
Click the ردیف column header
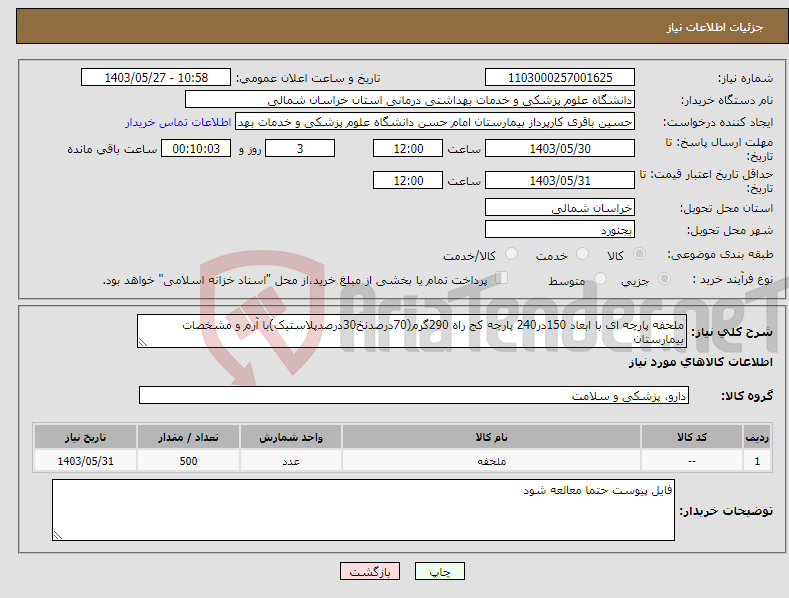[757, 437]
